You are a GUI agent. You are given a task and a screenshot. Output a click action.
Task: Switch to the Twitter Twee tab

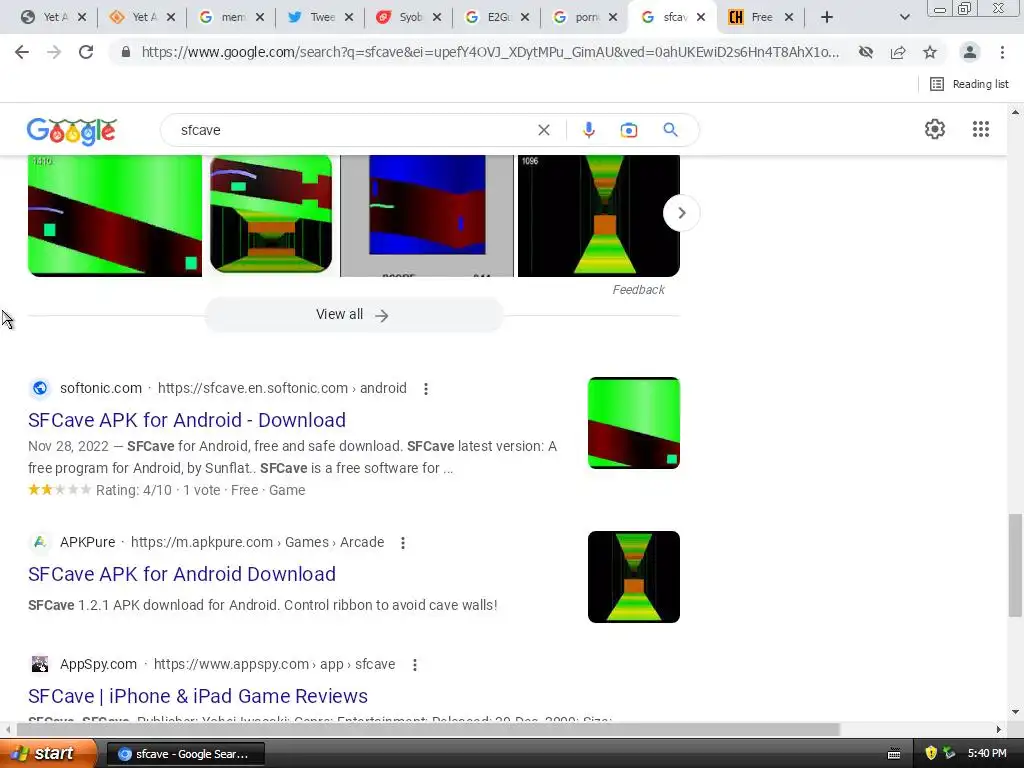[x=312, y=17]
